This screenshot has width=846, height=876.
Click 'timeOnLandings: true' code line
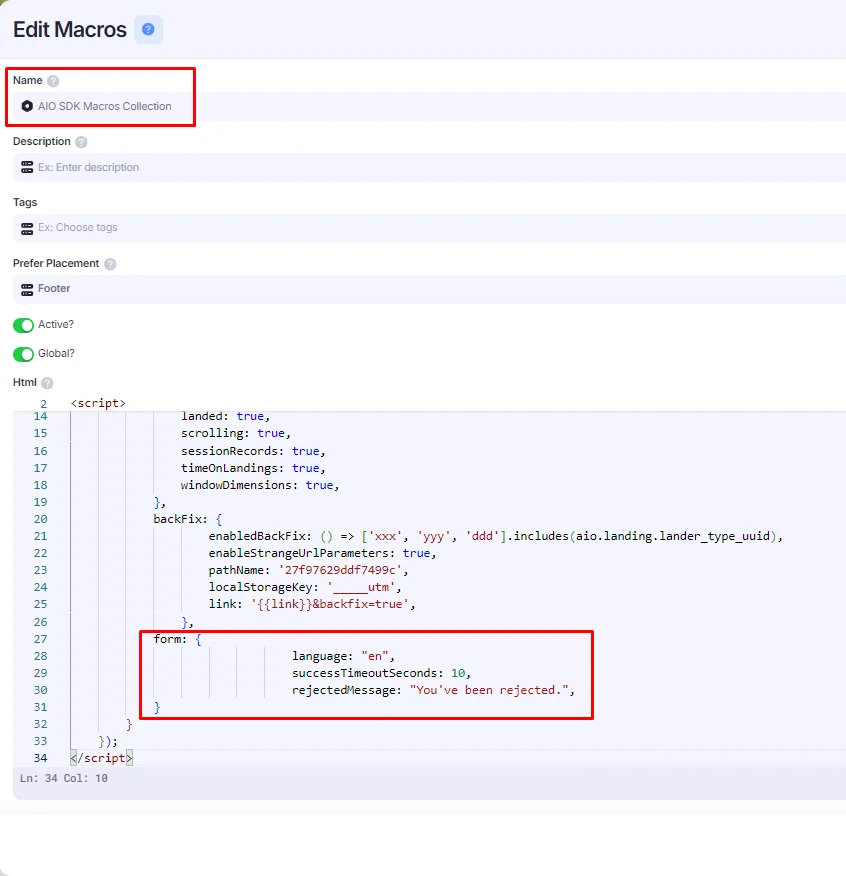[x=253, y=468]
